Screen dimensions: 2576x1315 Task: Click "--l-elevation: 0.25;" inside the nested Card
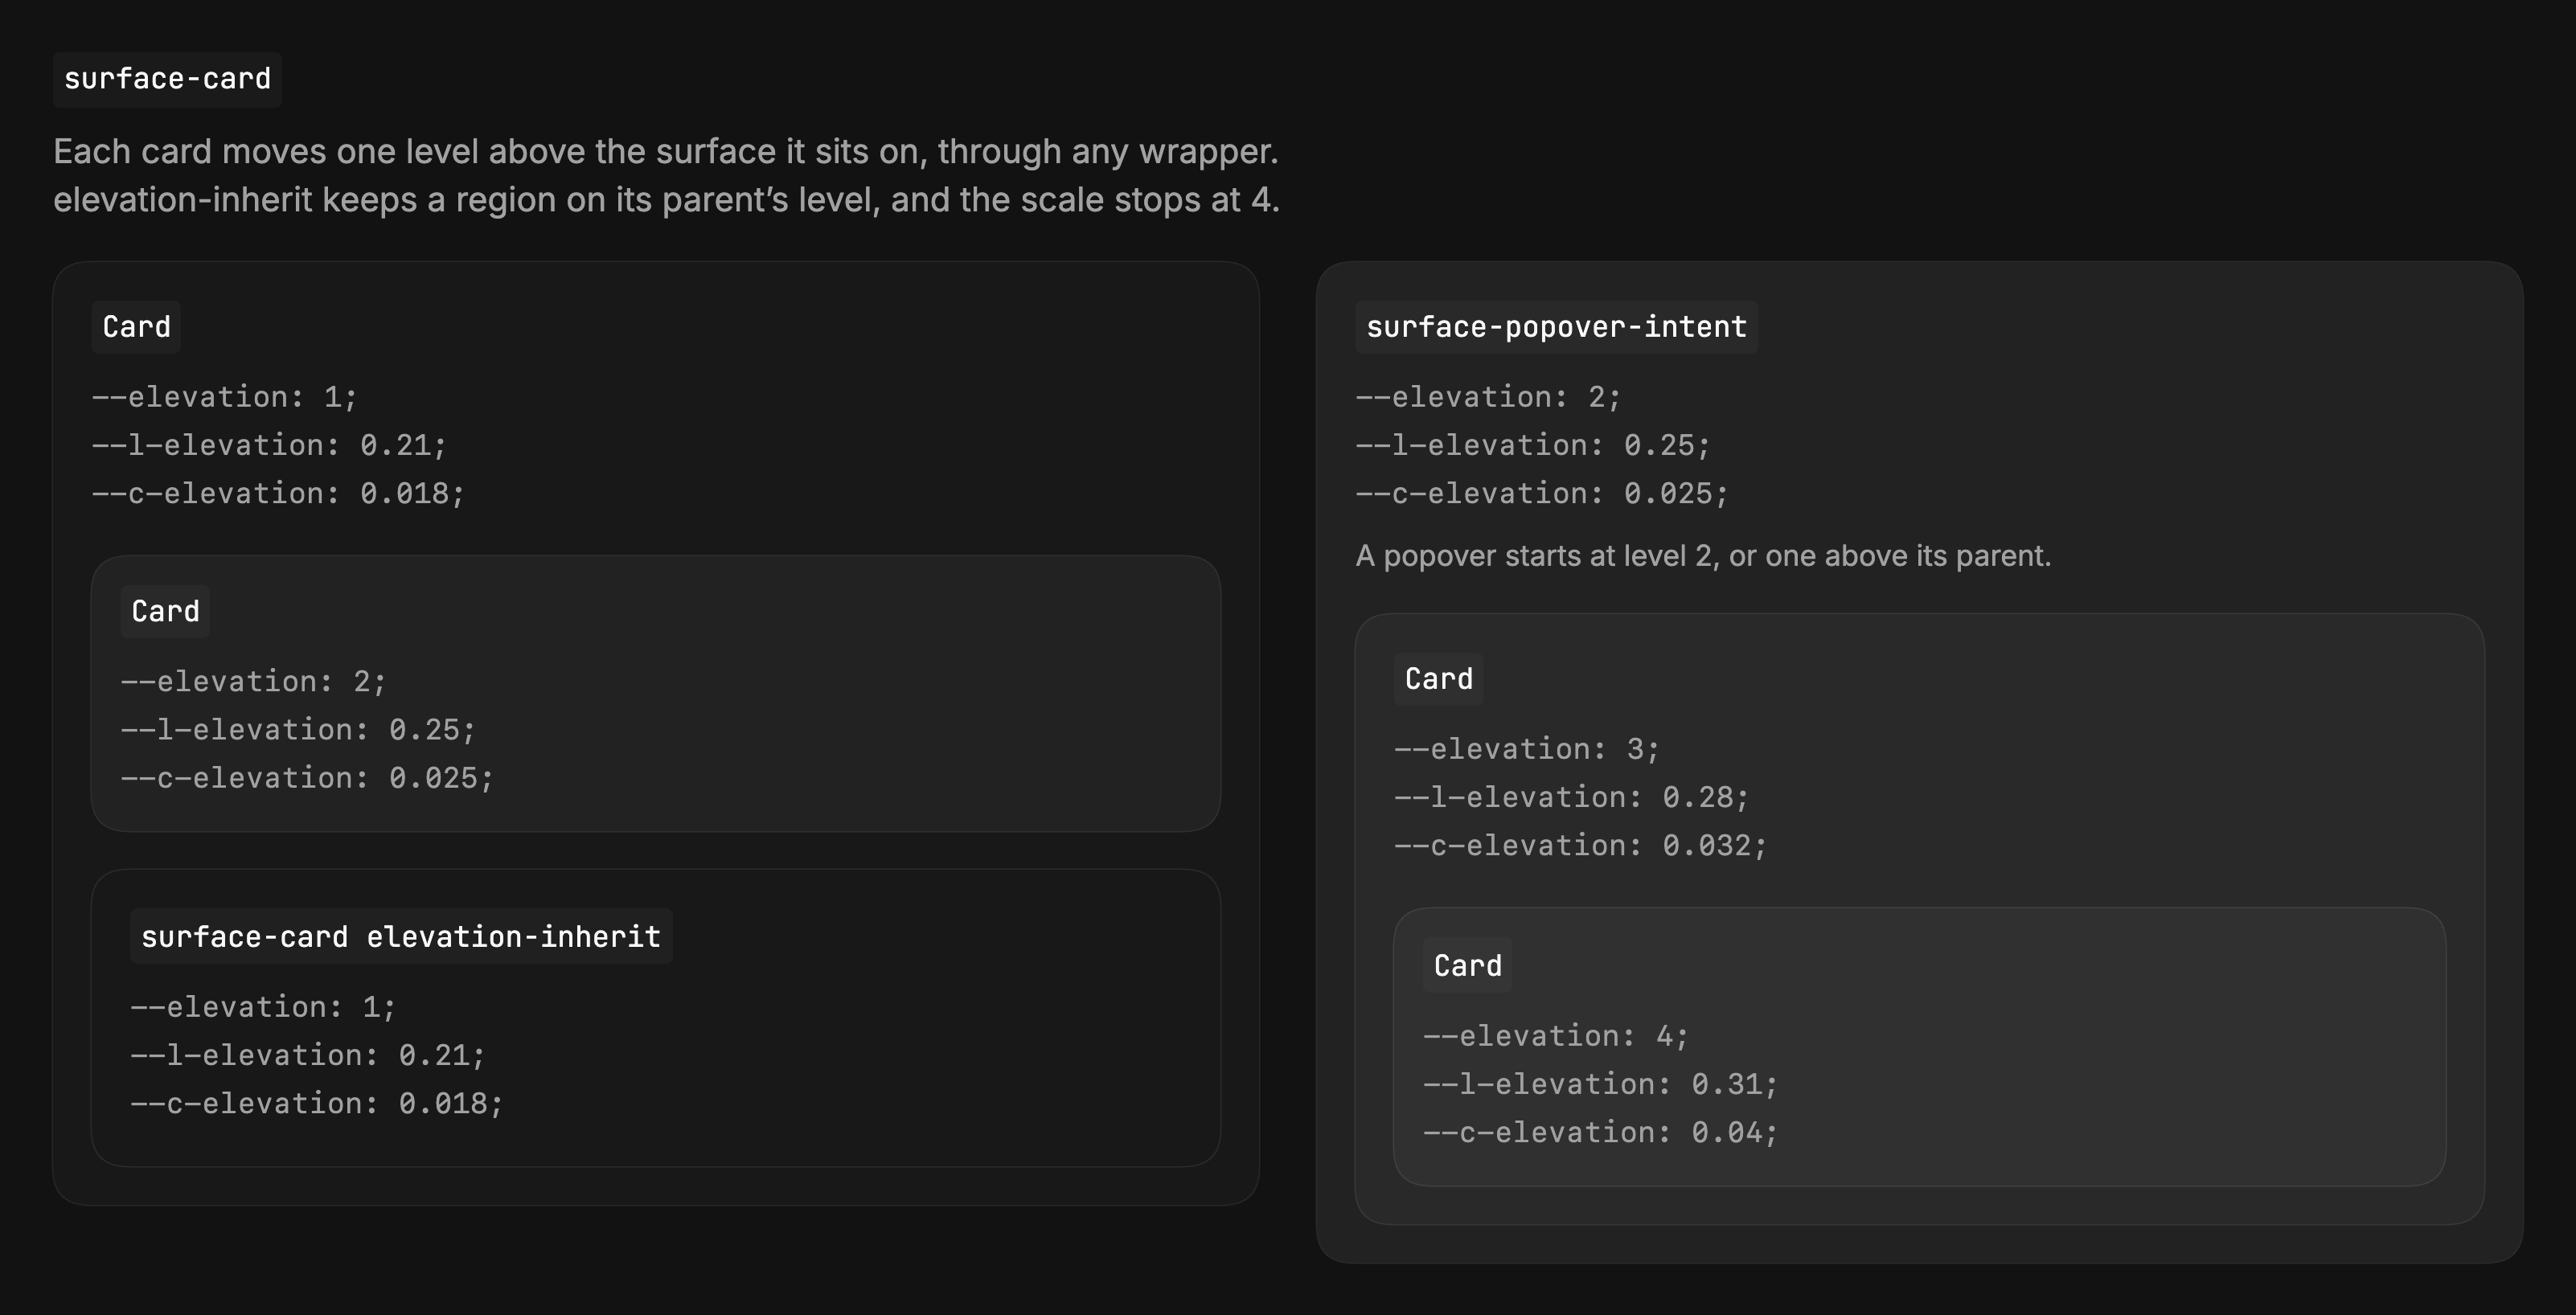298,729
